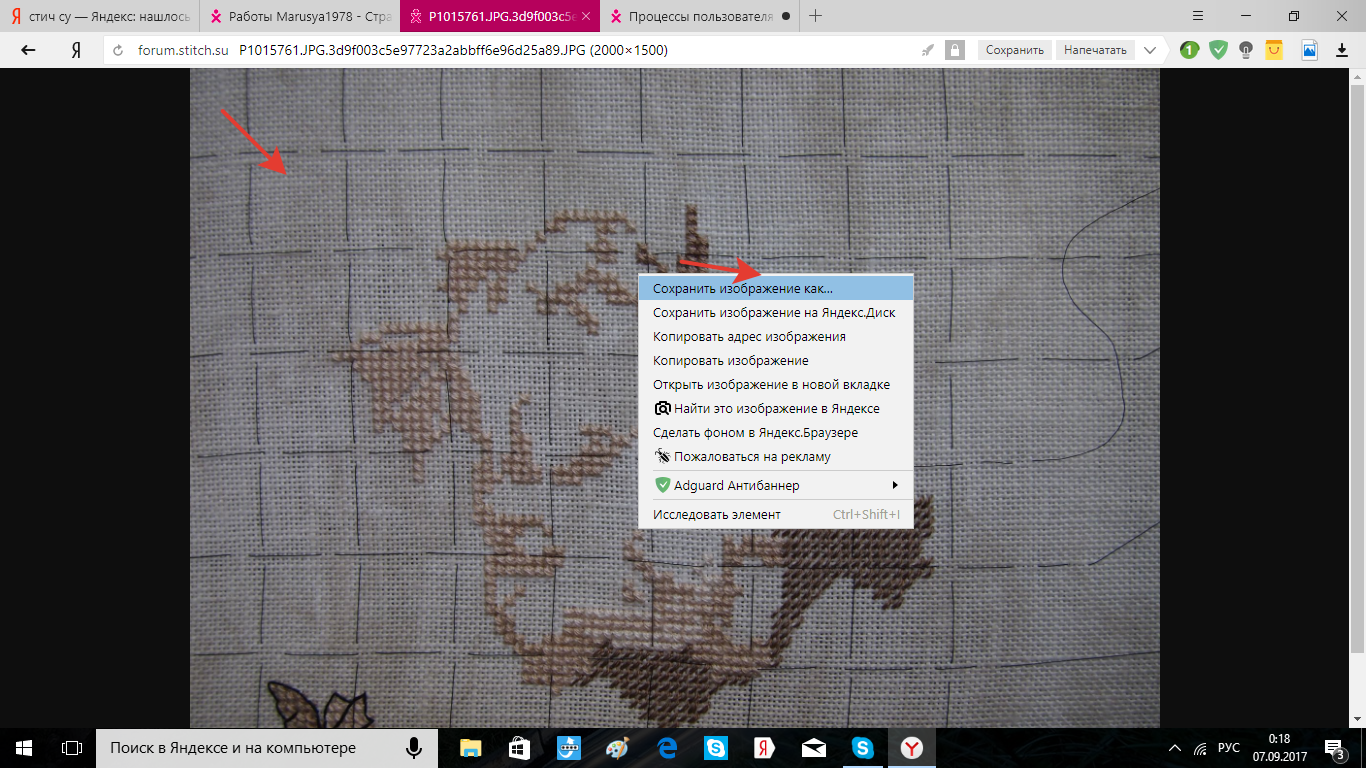The image size is (1366, 768).
Task: Open the downloads arrow icon
Action: 1341,50
